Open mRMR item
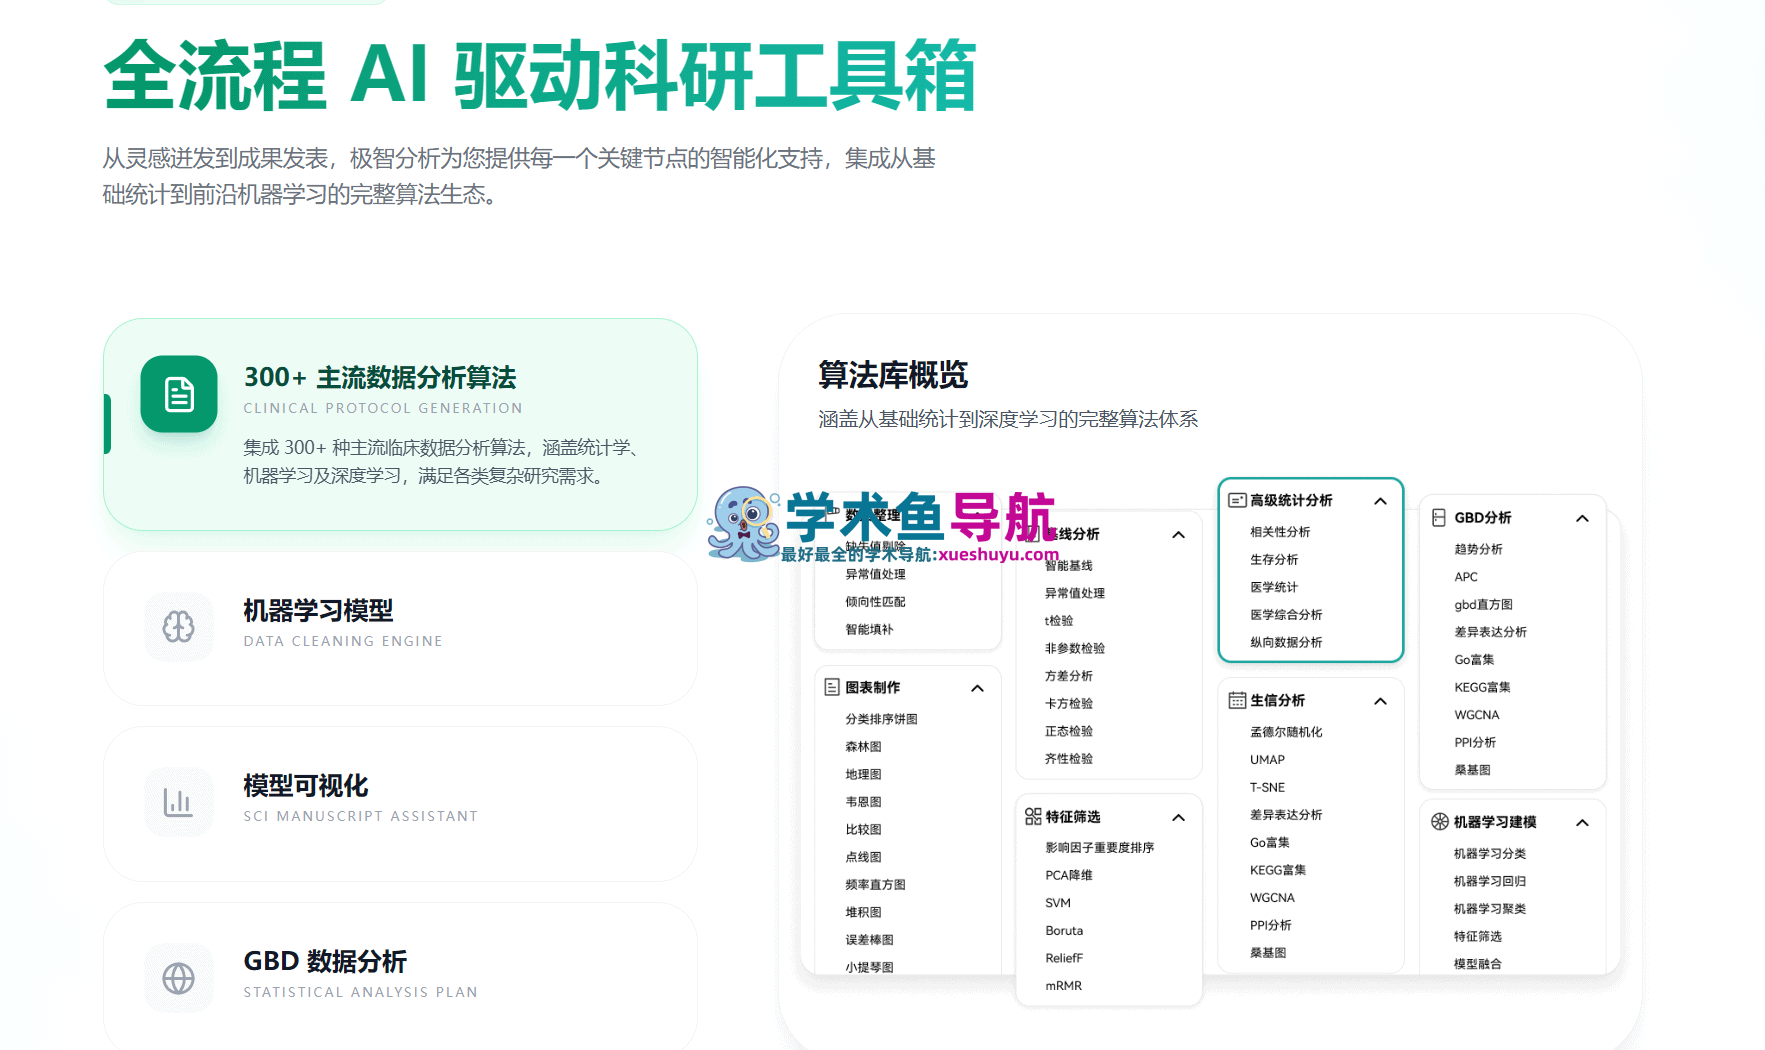1765x1050 pixels. (x=1064, y=985)
